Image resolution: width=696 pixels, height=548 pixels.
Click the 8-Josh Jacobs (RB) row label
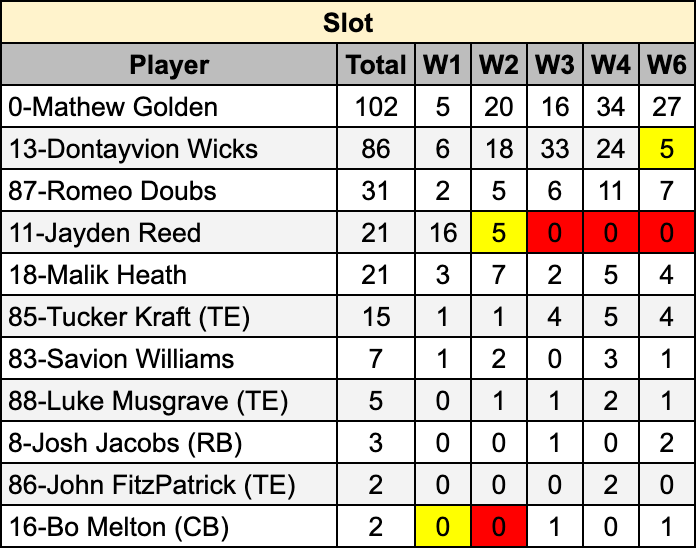pos(125,443)
